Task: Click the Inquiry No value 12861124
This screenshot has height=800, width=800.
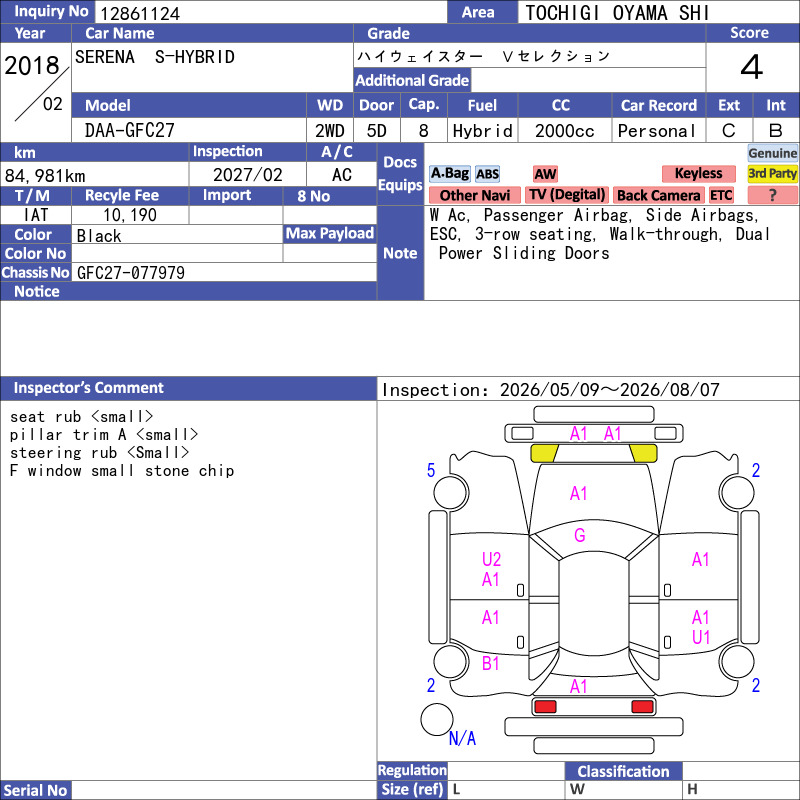Action: (140, 13)
